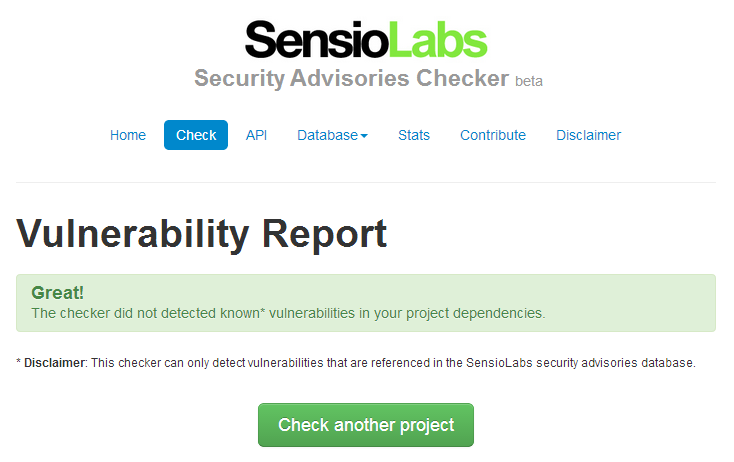Open the Home page link
This screenshot has height=462, width=734.
128,135
